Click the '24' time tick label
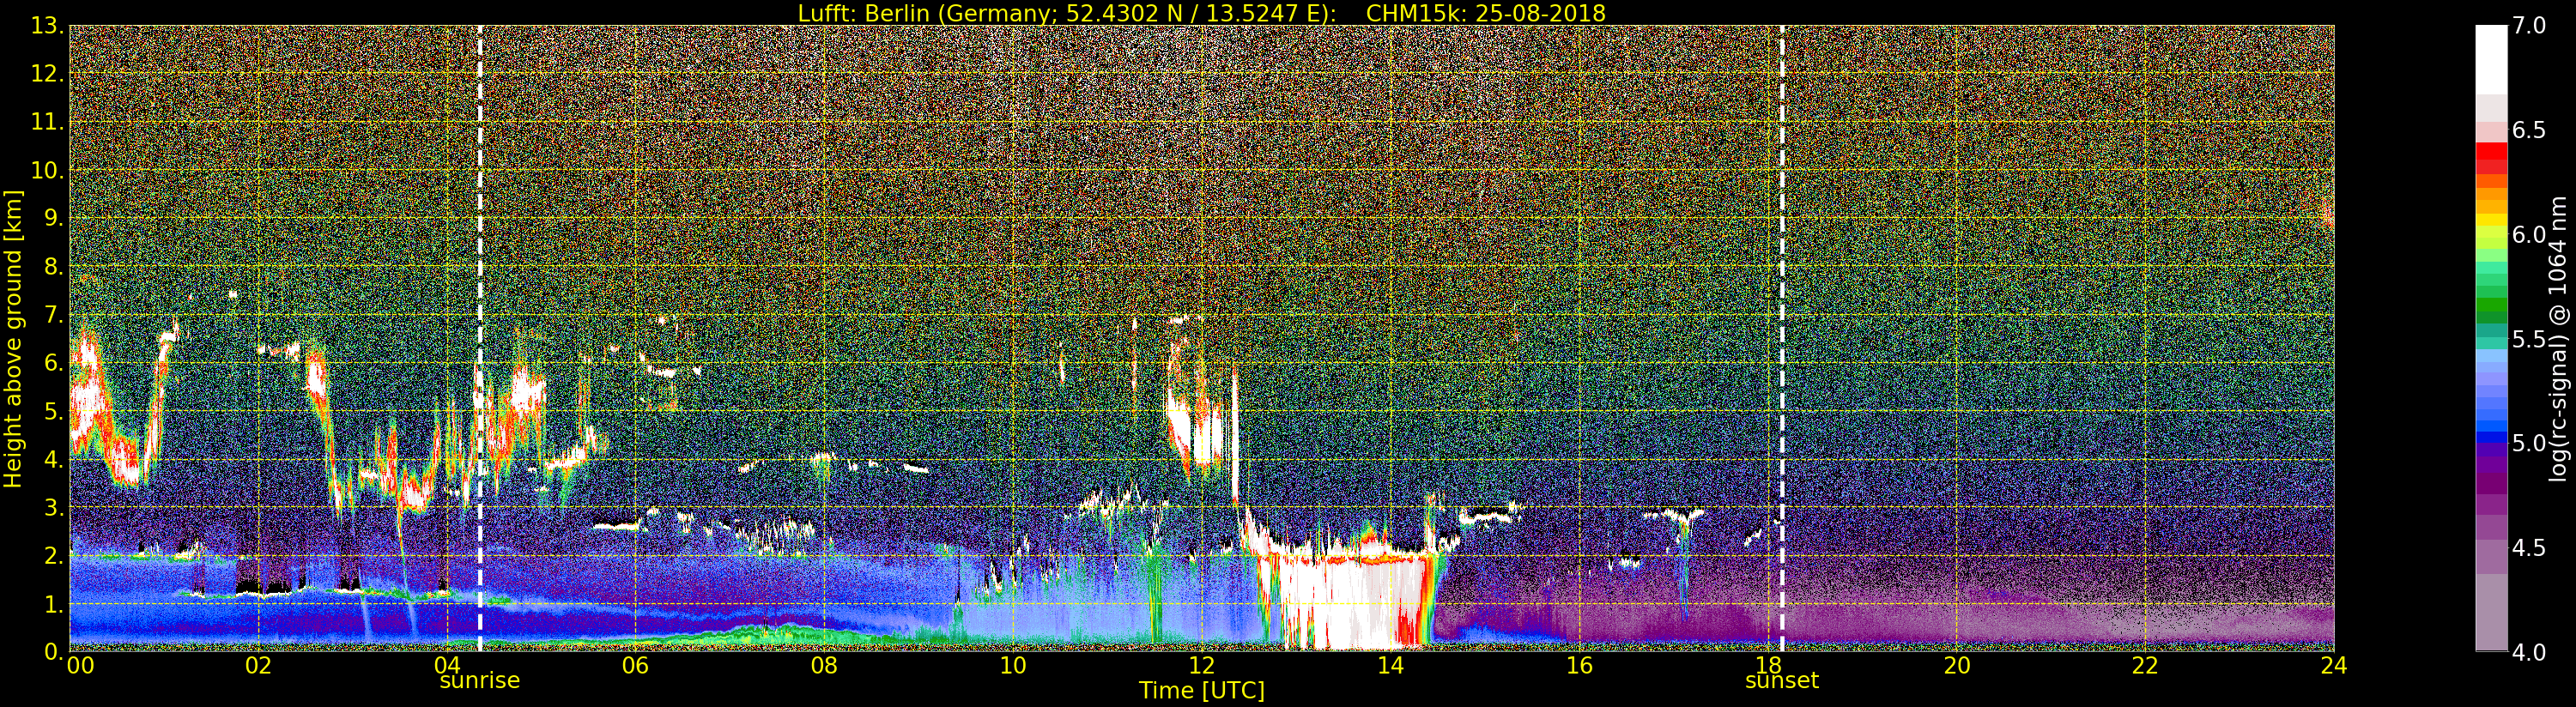Image resolution: width=2576 pixels, height=707 pixels. coord(2334,666)
